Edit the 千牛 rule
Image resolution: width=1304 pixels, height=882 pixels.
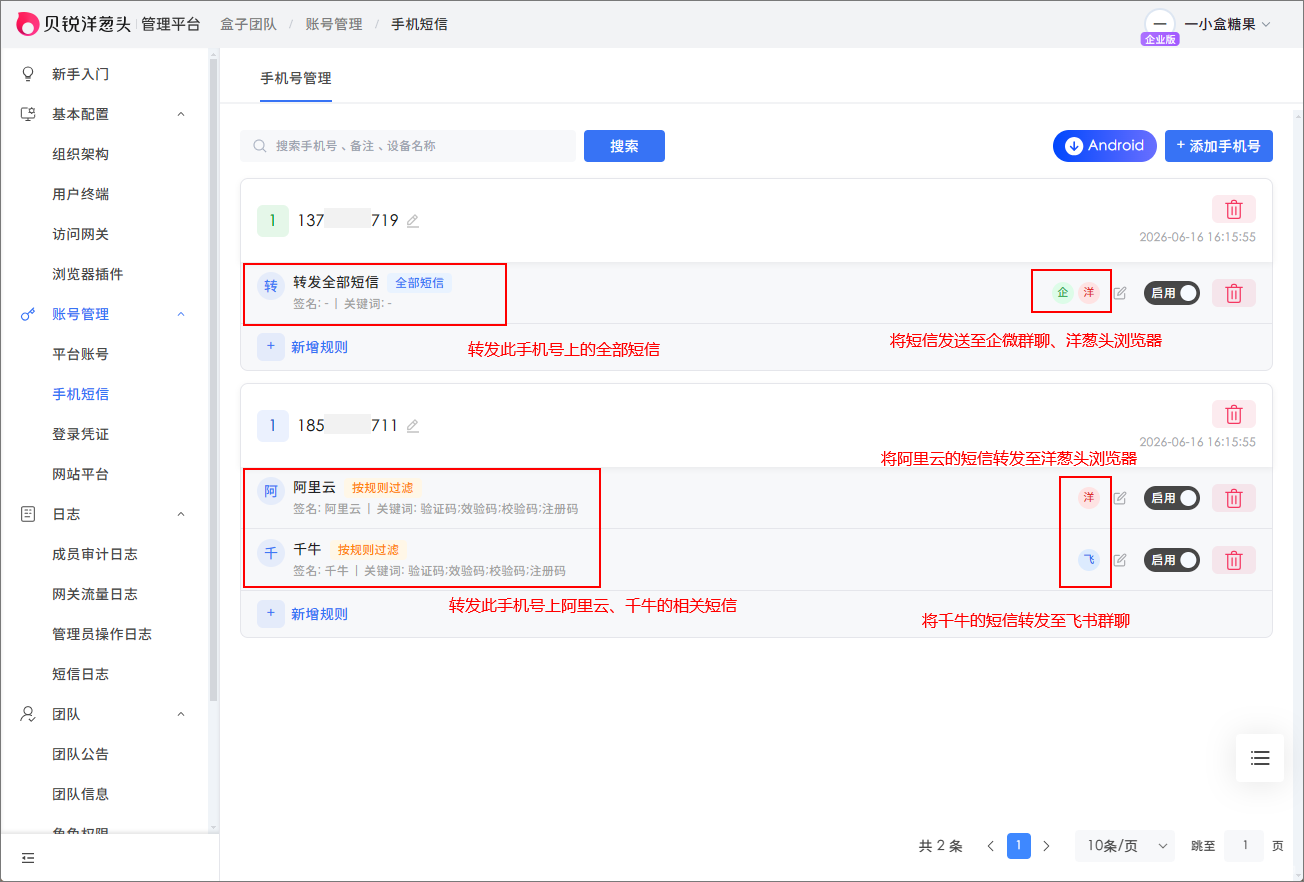click(x=1120, y=560)
